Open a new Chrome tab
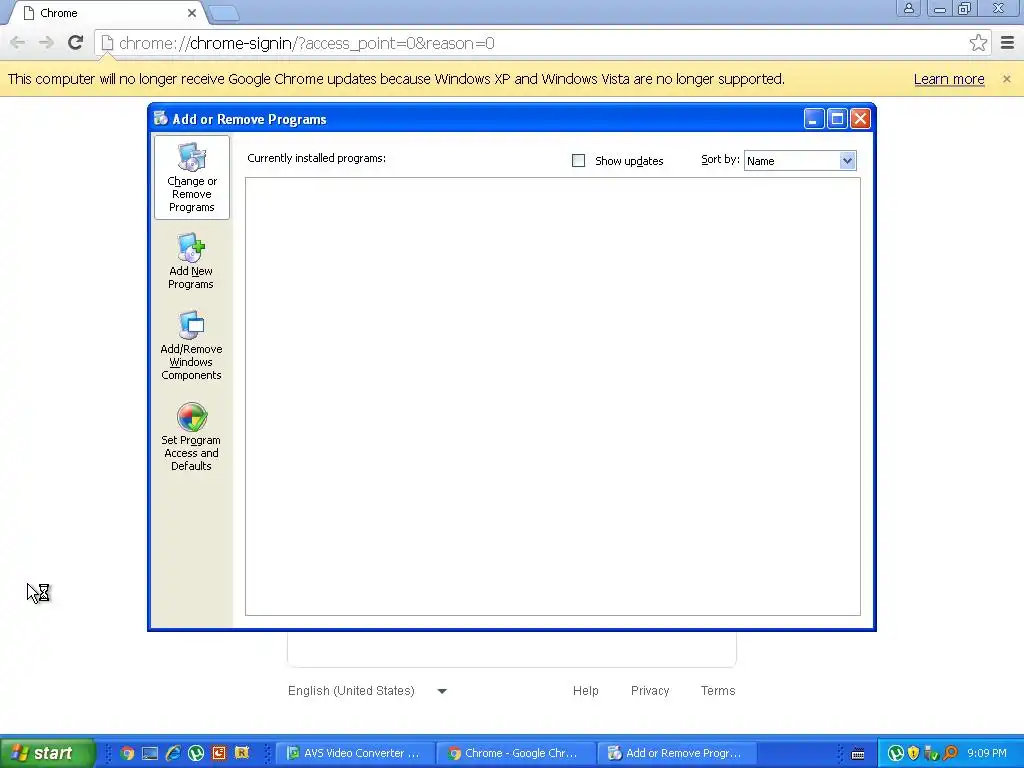 pyautogui.click(x=224, y=13)
